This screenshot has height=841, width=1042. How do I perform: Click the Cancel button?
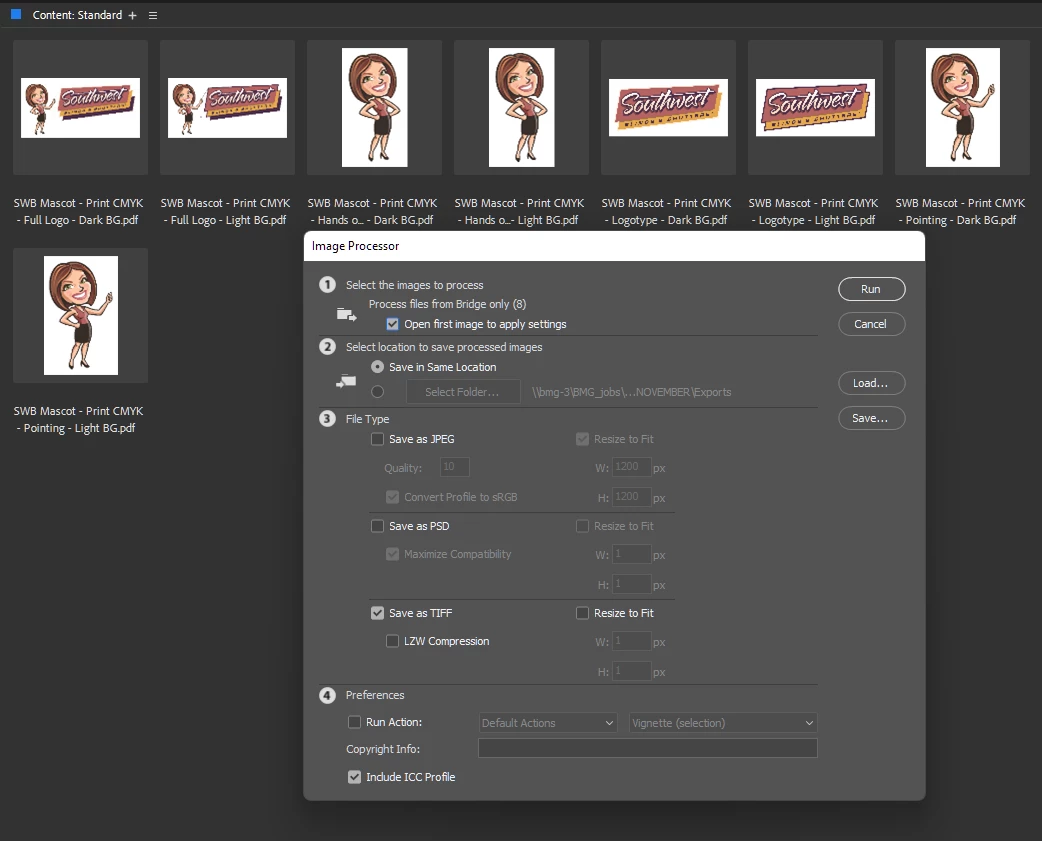coord(871,324)
